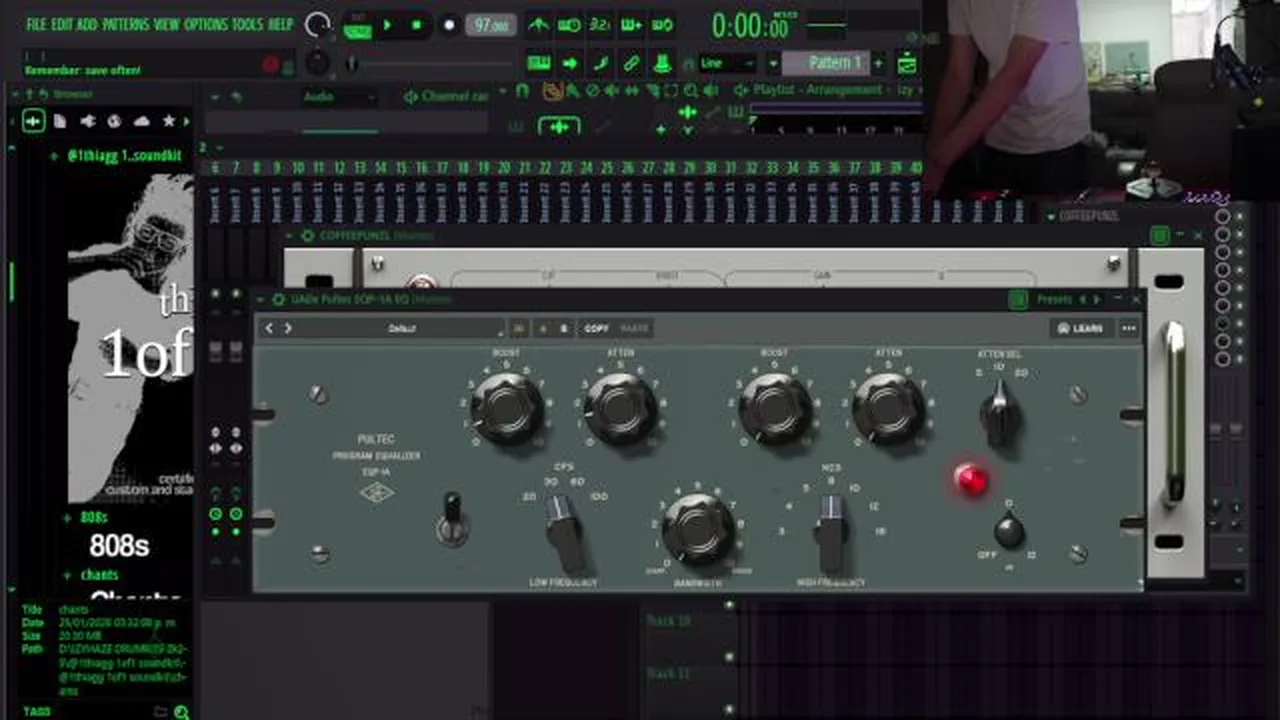Start playback with play button
The height and width of the screenshot is (720, 1280).
[388, 25]
